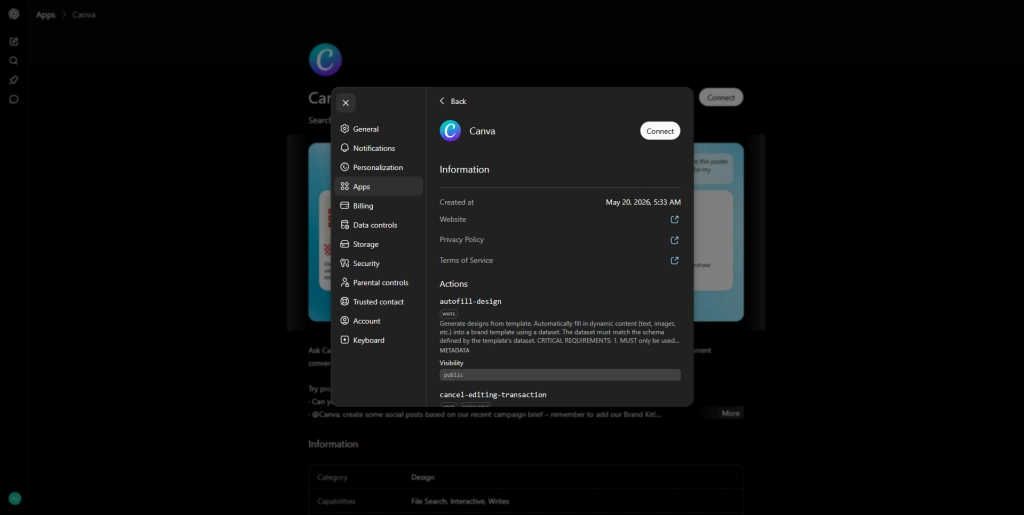Click the large Canva logo on background page
The height and width of the screenshot is (515, 1024).
pyautogui.click(x=325, y=59)
